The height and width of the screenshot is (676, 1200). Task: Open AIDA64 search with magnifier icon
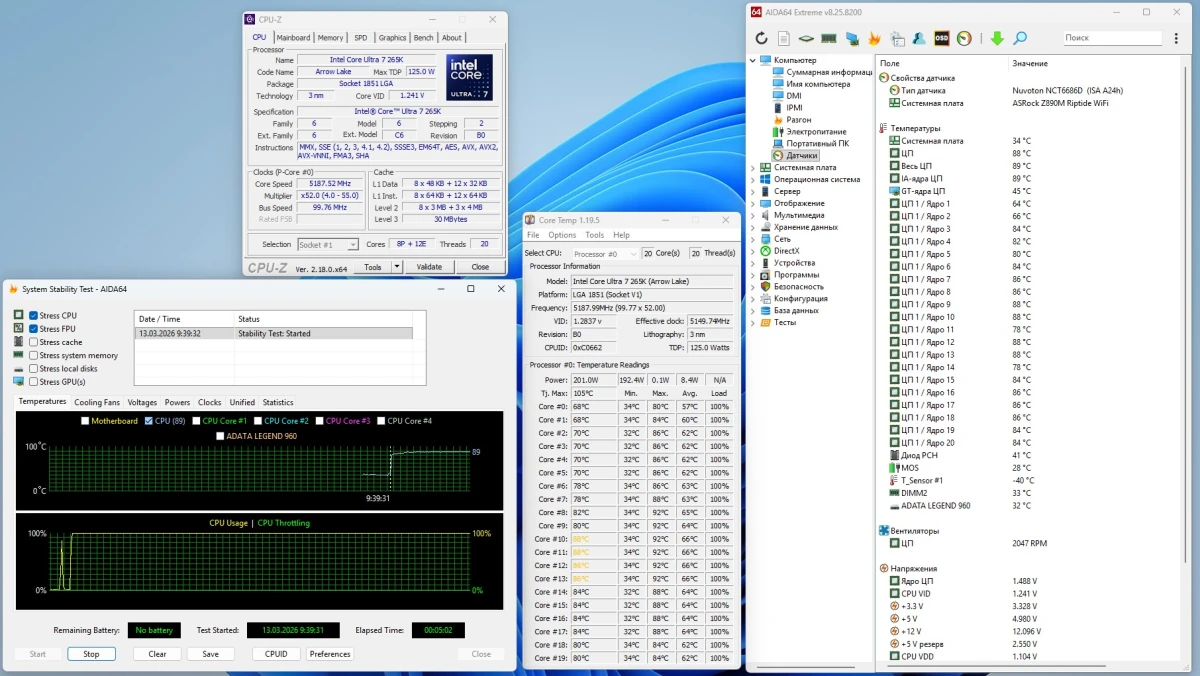point(1020,37)
